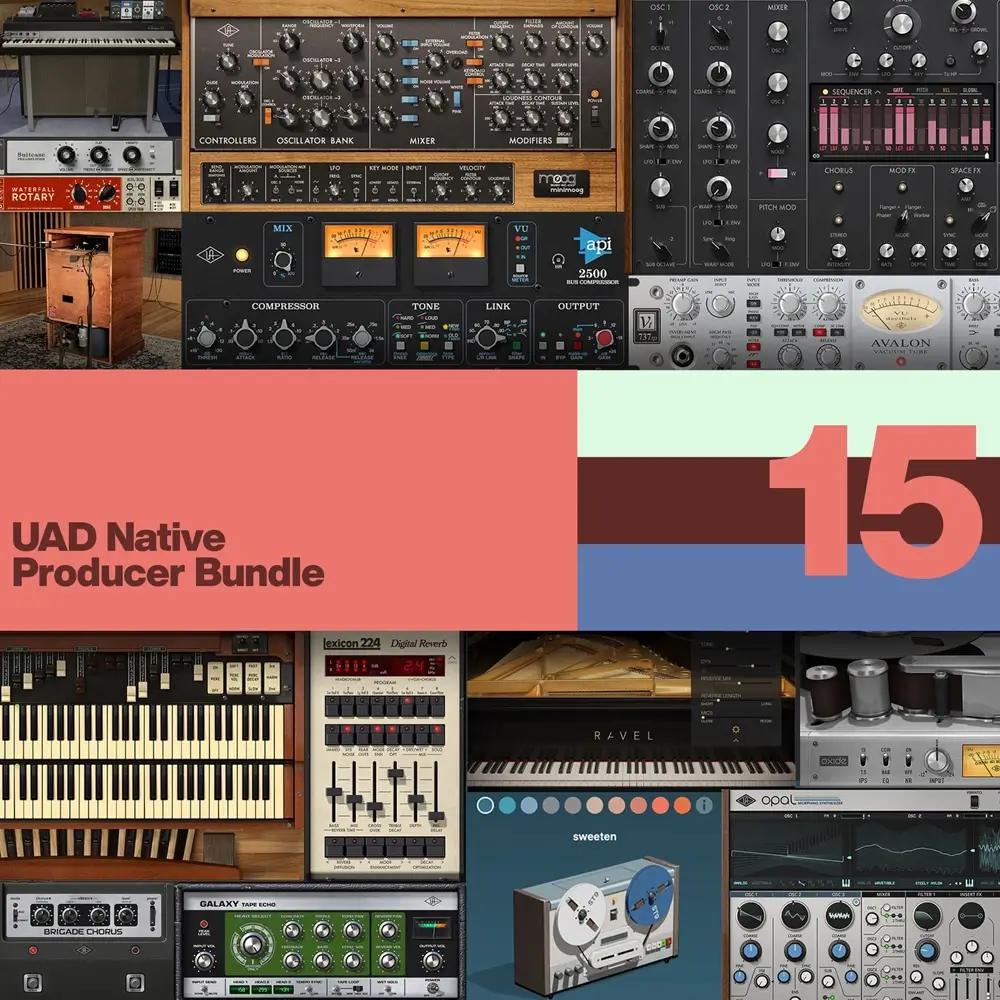This screenshot has height=1000, width=1000.
Task: Toggle filter Shape button in API Link section
Action: pyautogui.click(x=517, y=346)
